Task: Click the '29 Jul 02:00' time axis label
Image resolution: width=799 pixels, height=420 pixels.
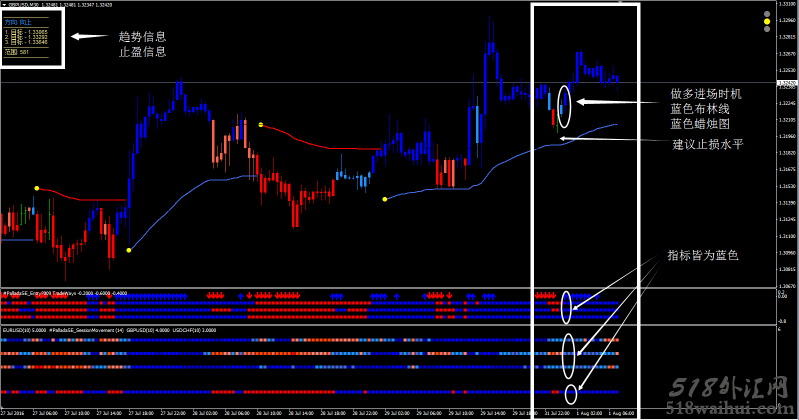Action: pos(397,413)
